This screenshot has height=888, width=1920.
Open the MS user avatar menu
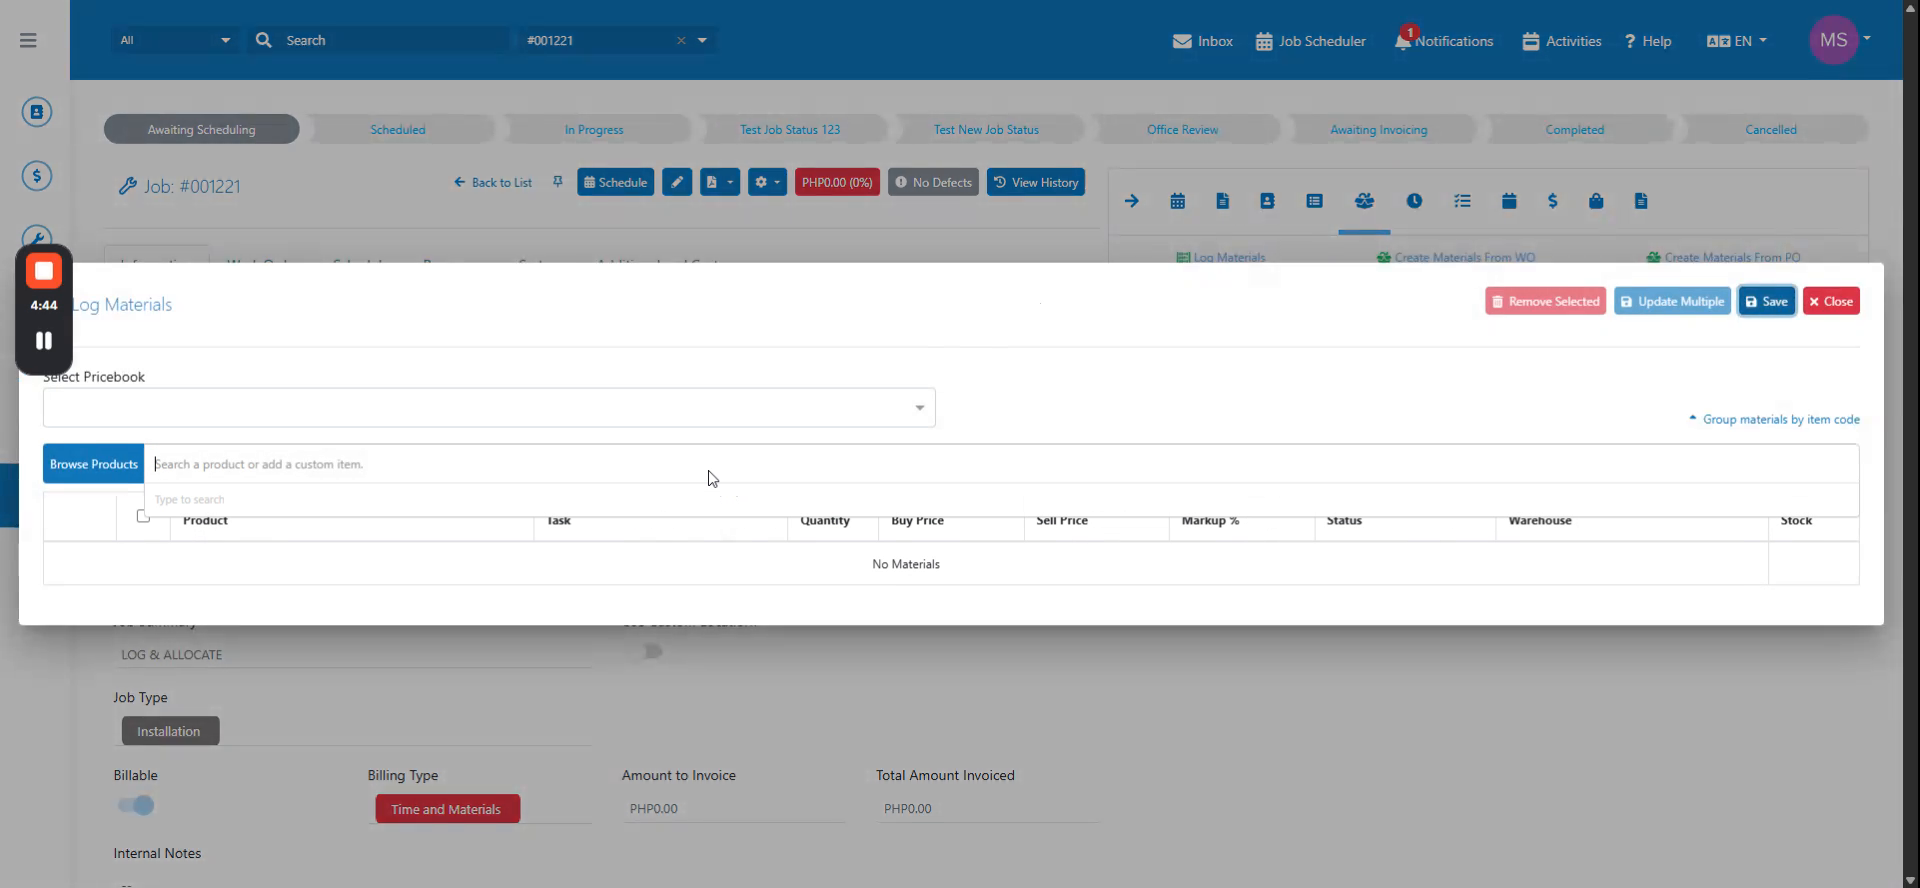(1838, 40)
